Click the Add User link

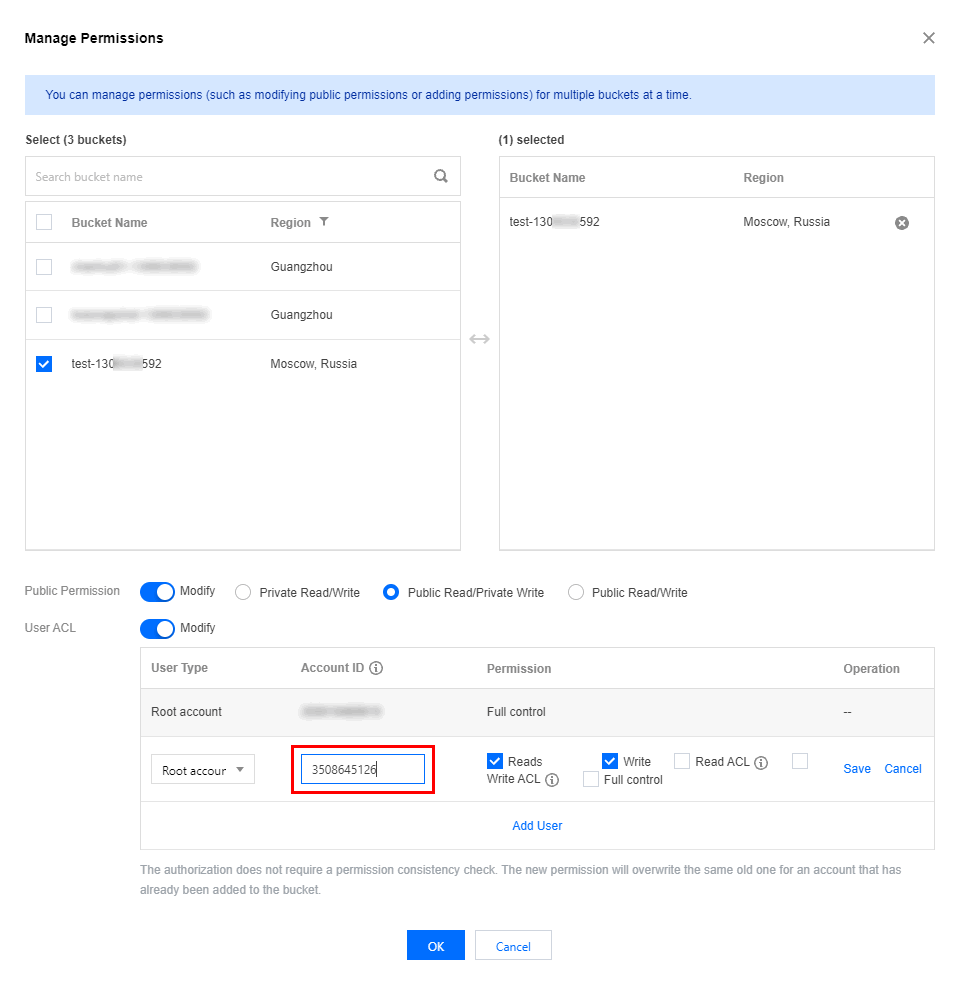coord(537,826)
